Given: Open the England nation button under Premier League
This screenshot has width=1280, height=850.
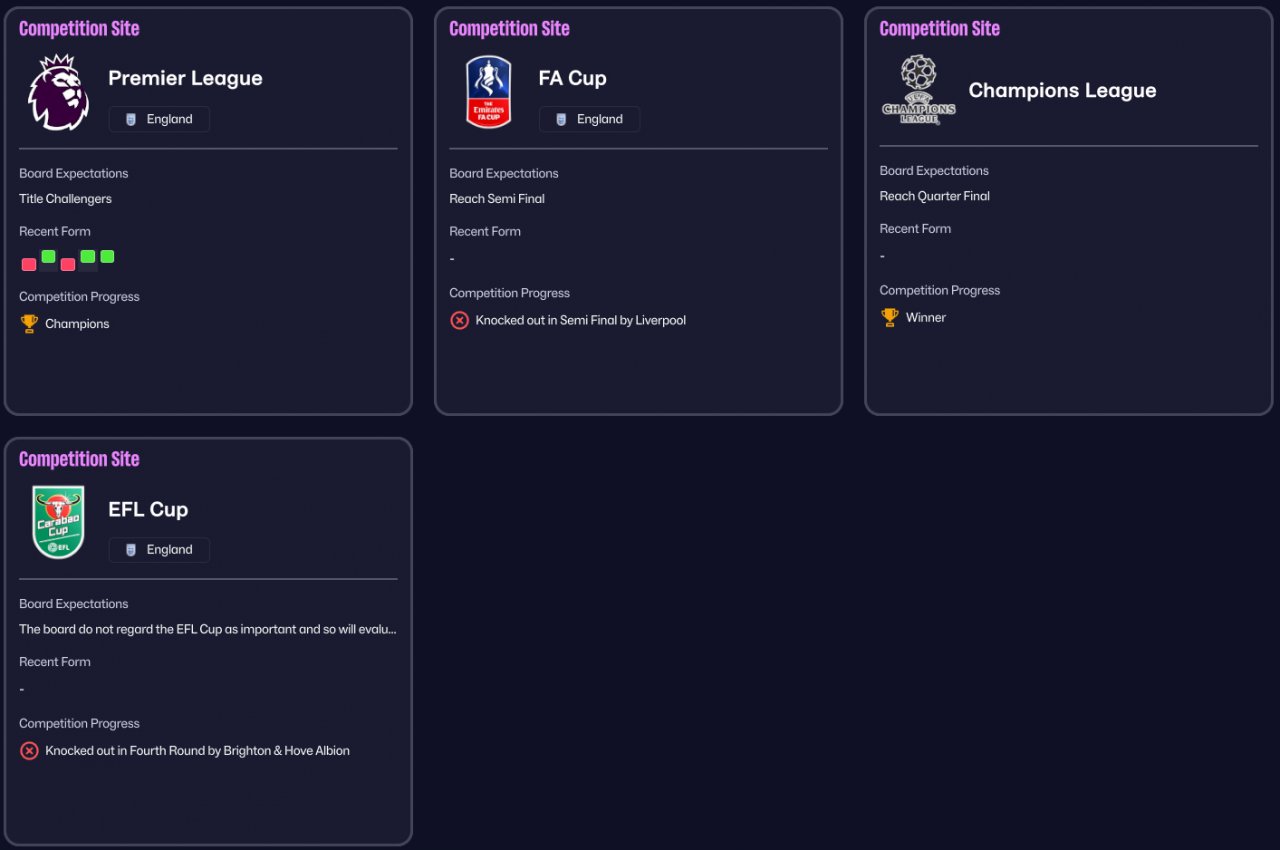Looking at the screenshot, I should click(159, 119).
